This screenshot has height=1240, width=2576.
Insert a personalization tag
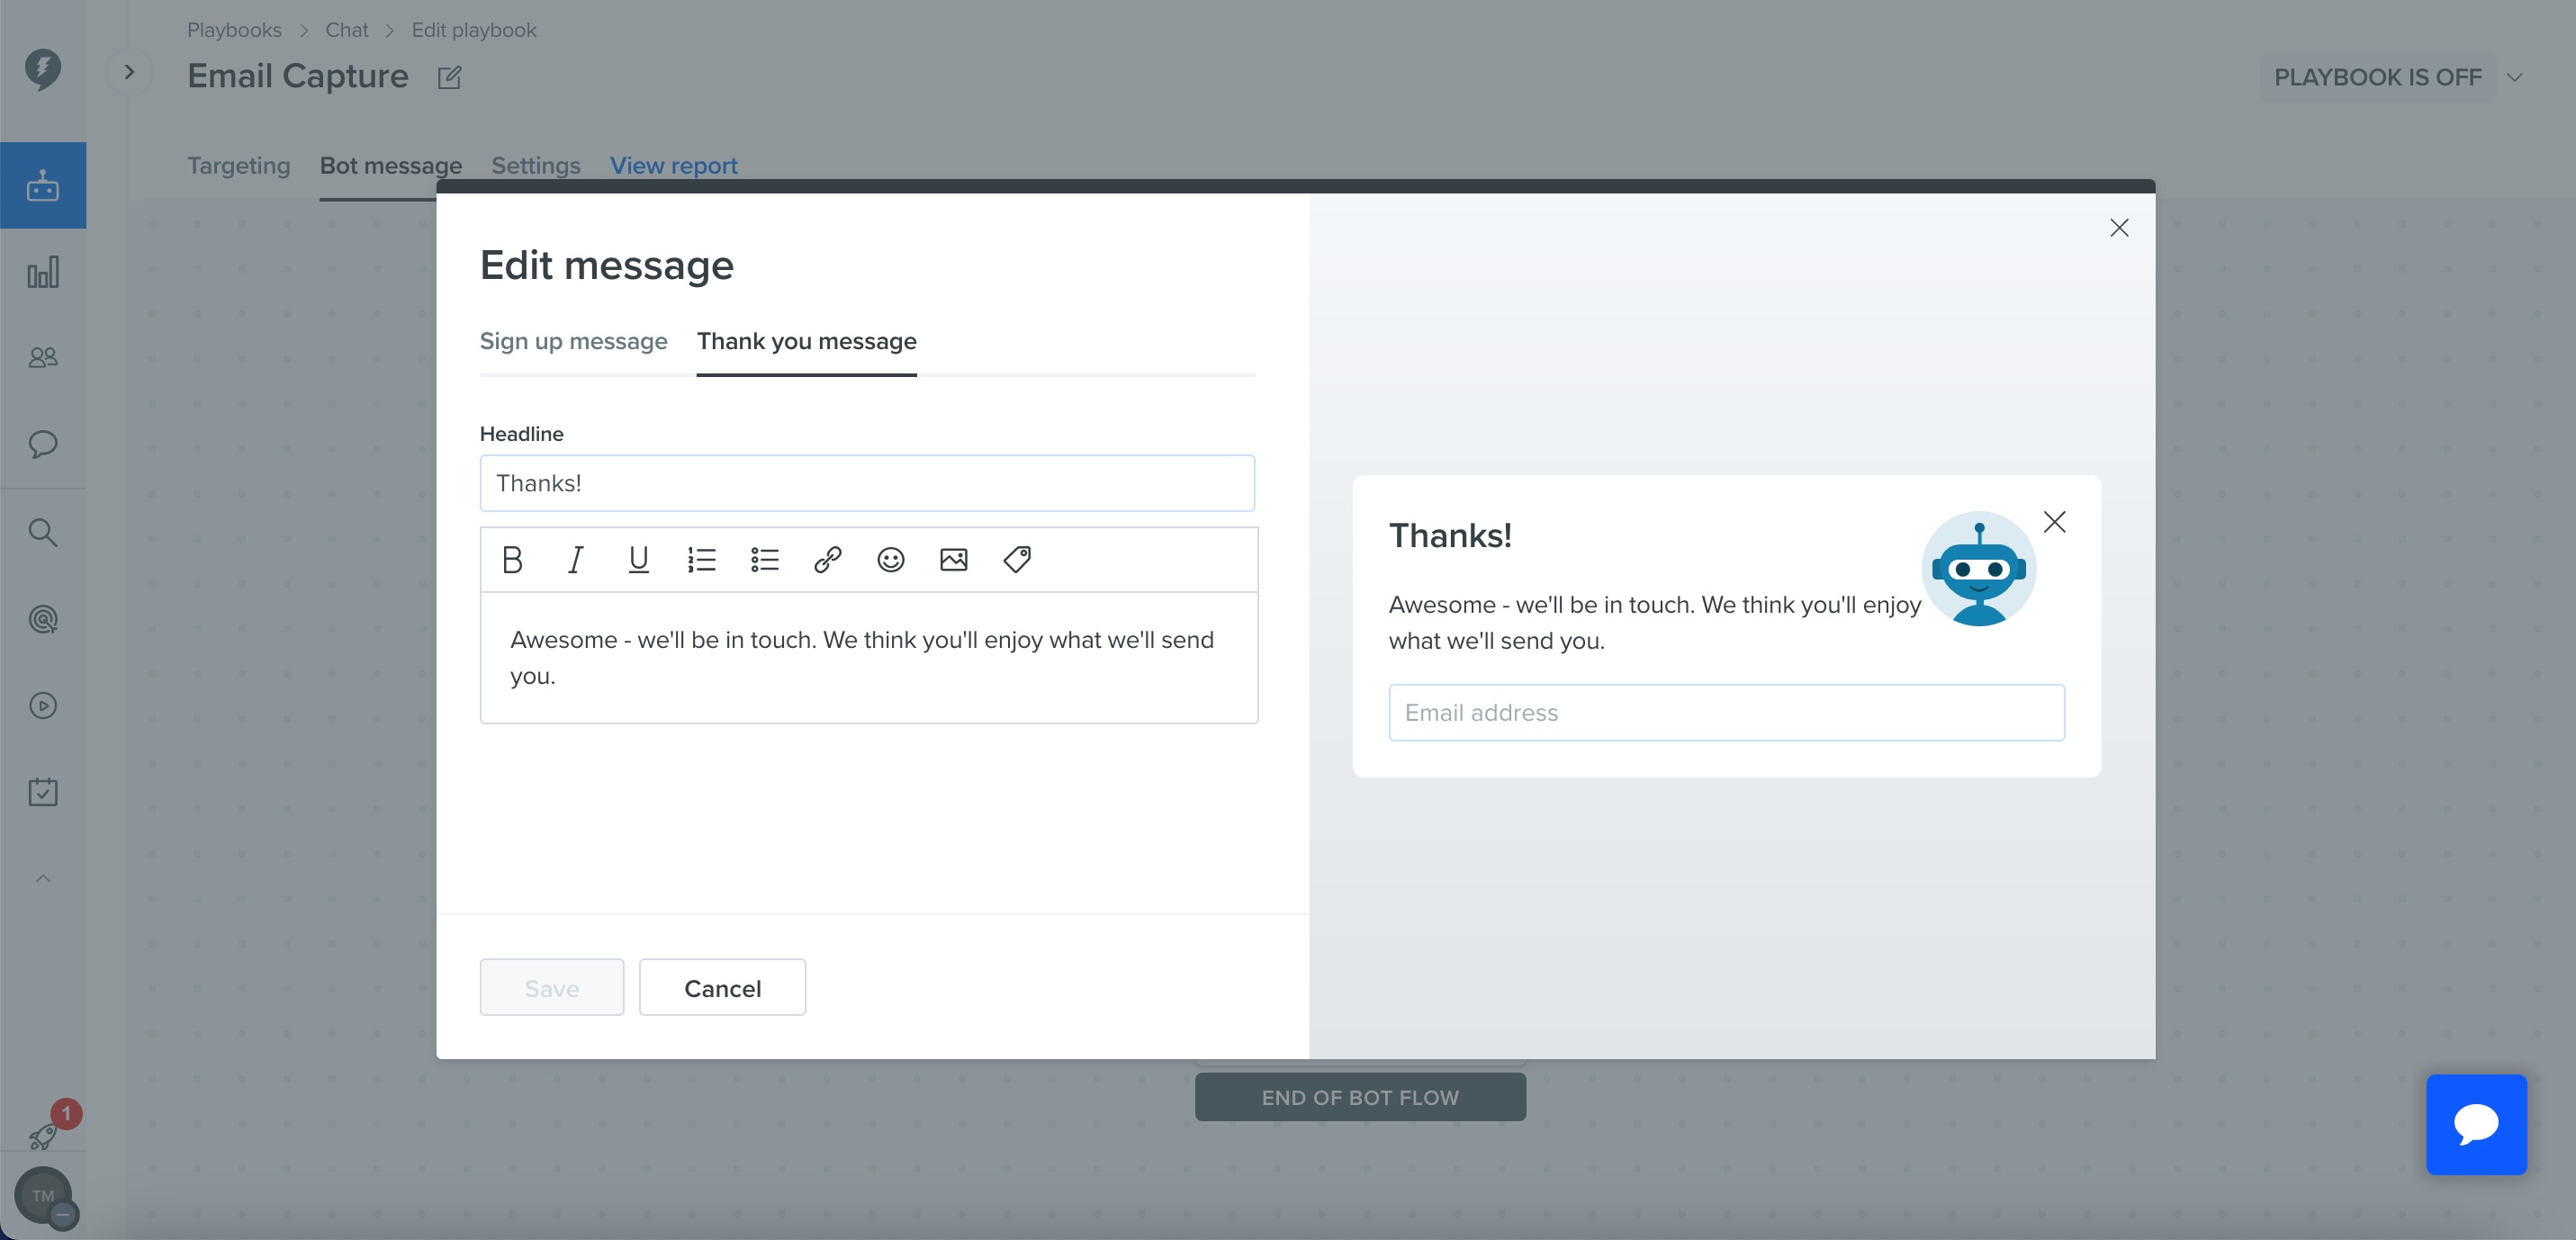[1017, 559]
